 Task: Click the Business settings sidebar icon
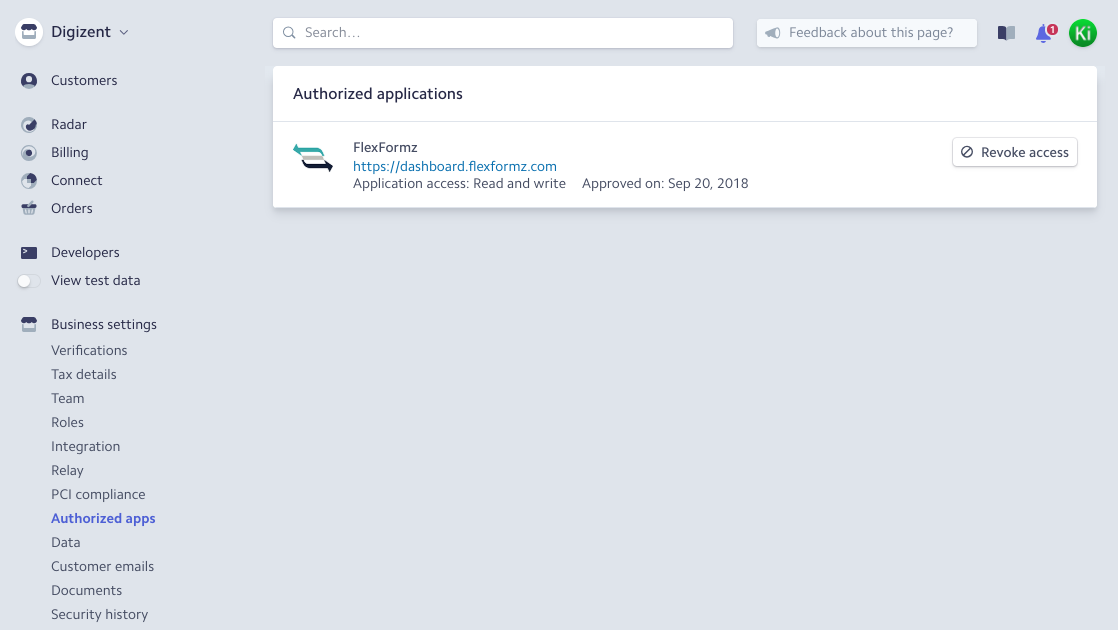(29, 323)
